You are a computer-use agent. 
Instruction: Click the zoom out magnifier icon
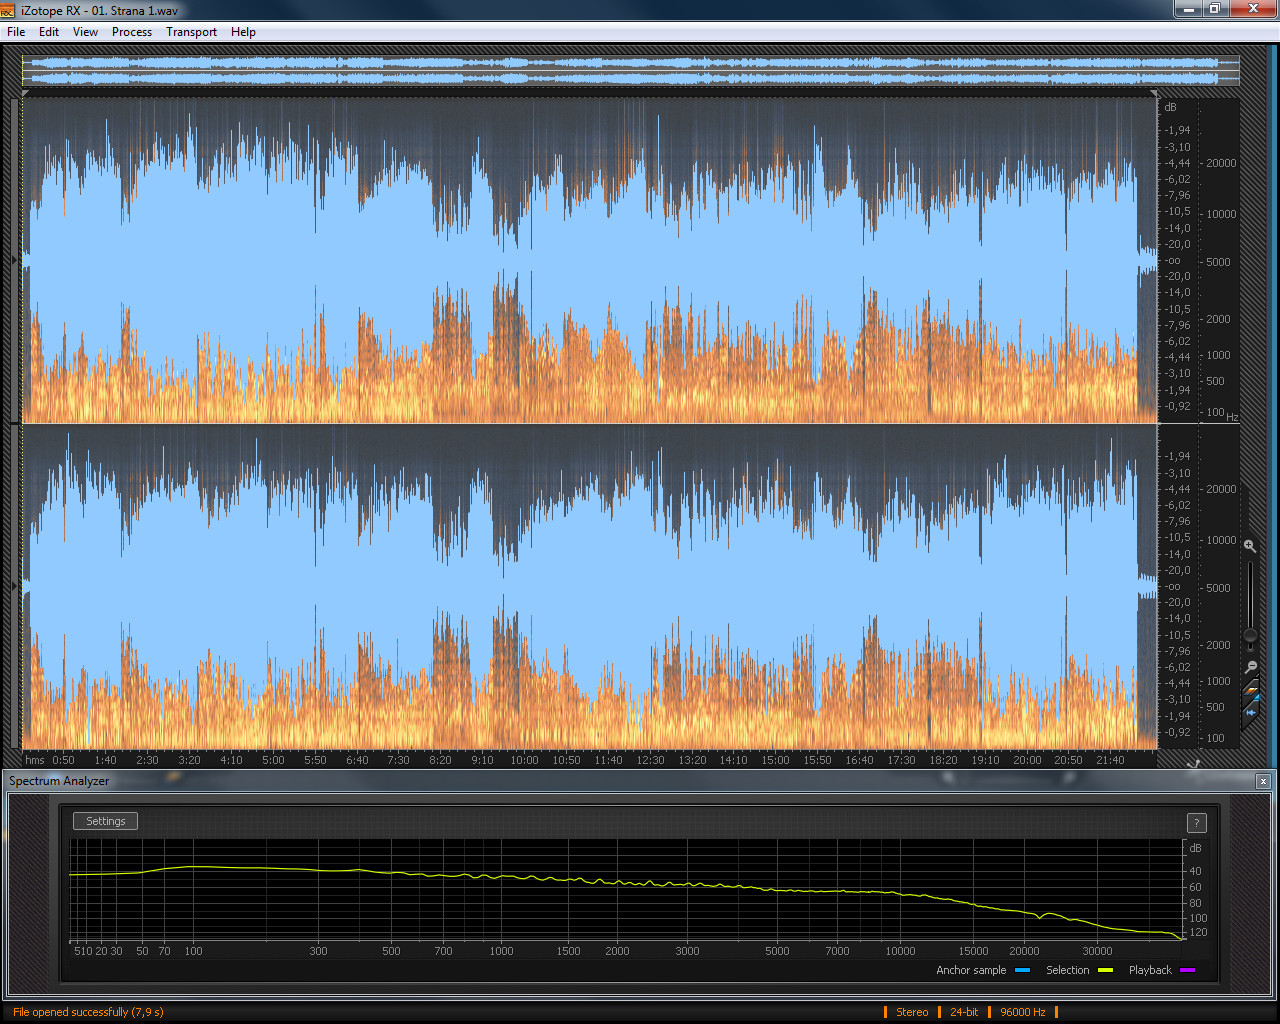[1250, 667]
